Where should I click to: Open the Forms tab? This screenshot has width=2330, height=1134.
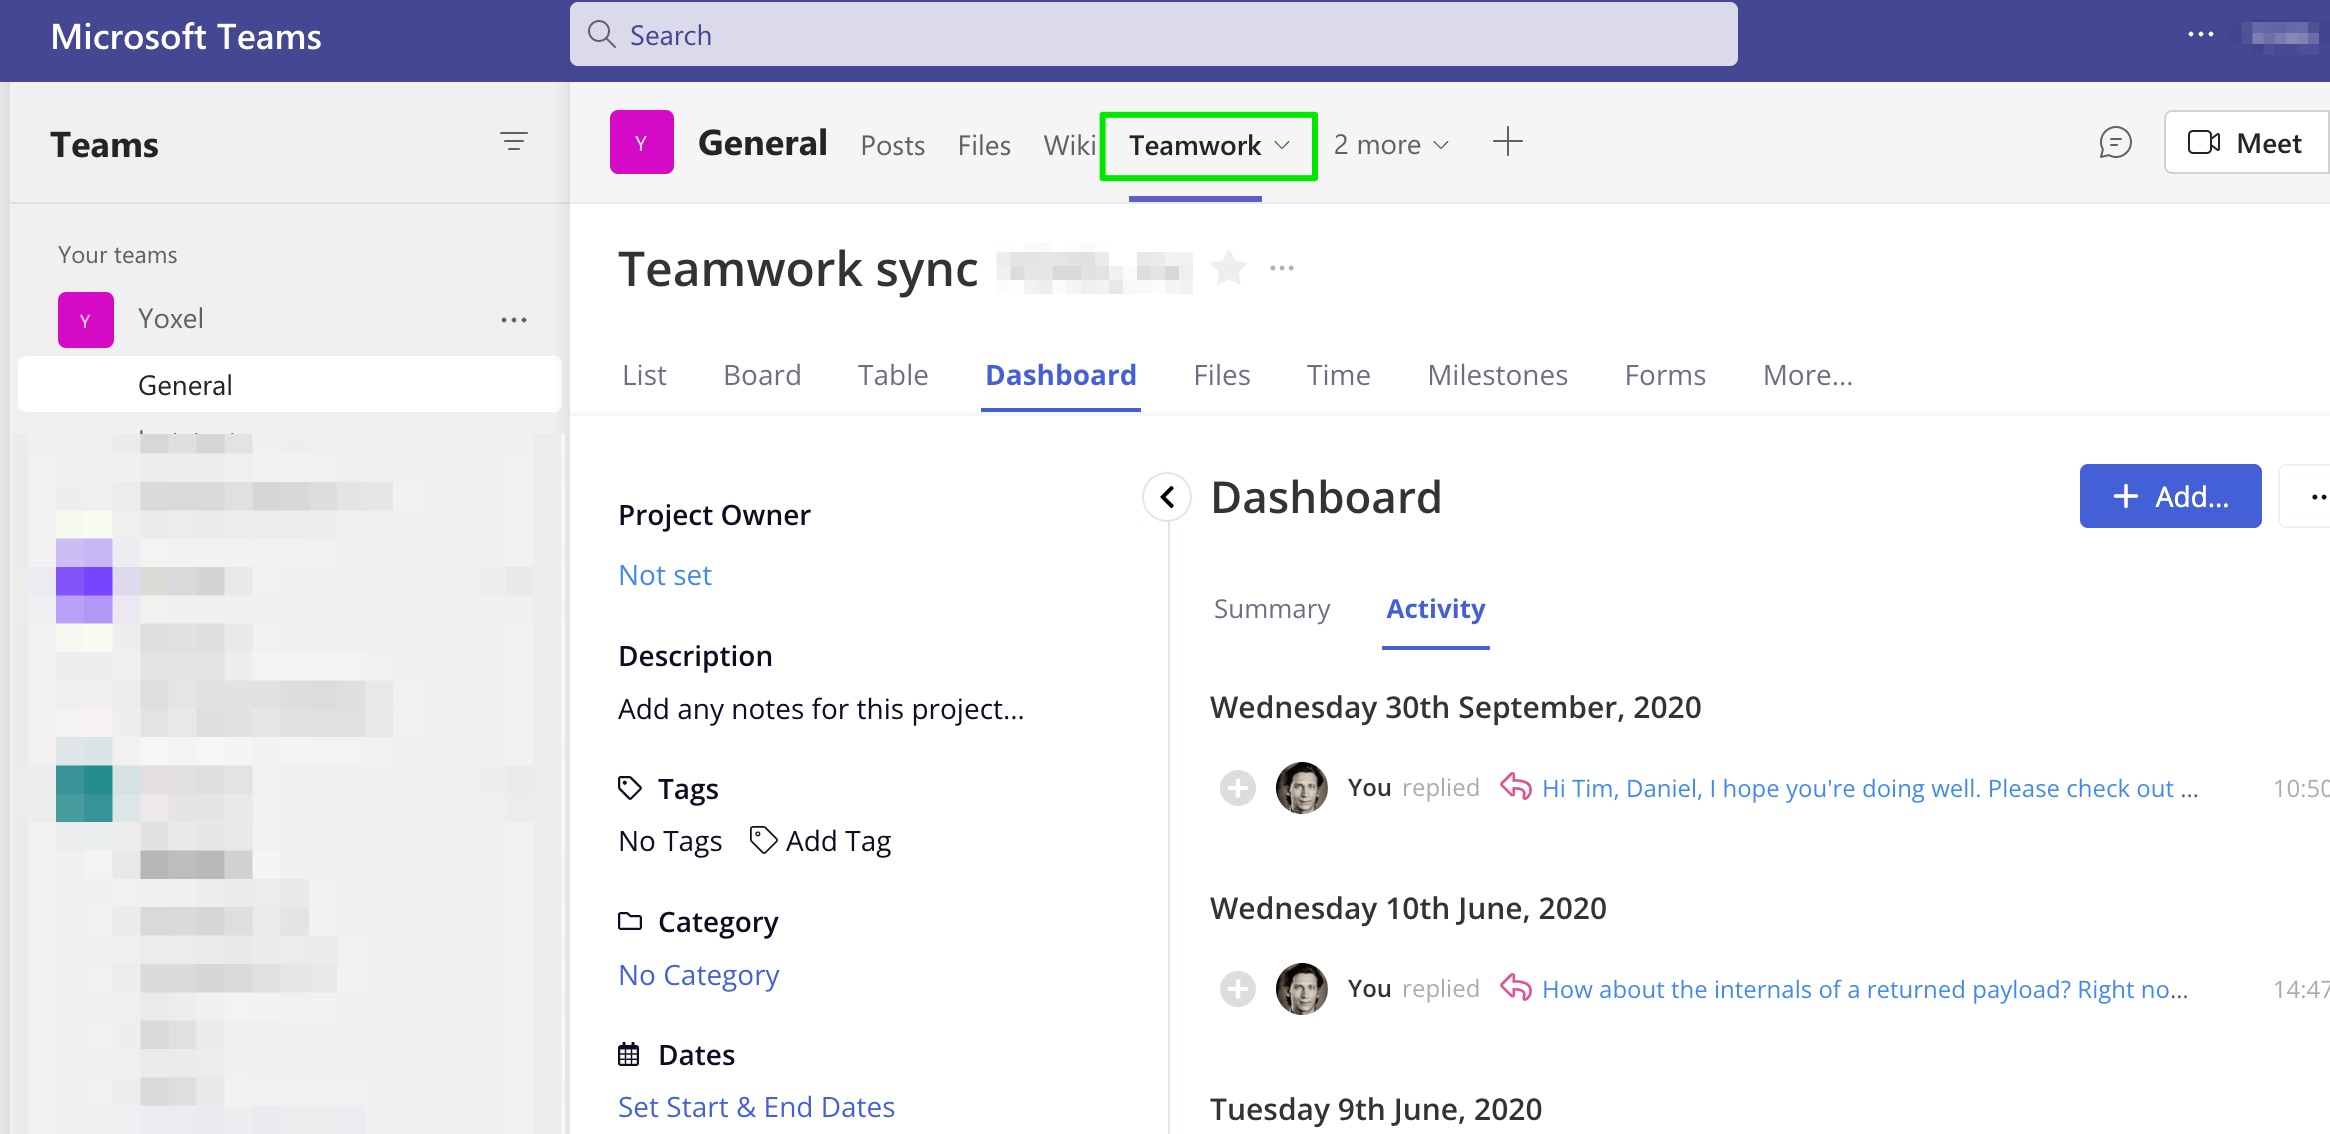pyautogui.click(x=1665, y=375)
